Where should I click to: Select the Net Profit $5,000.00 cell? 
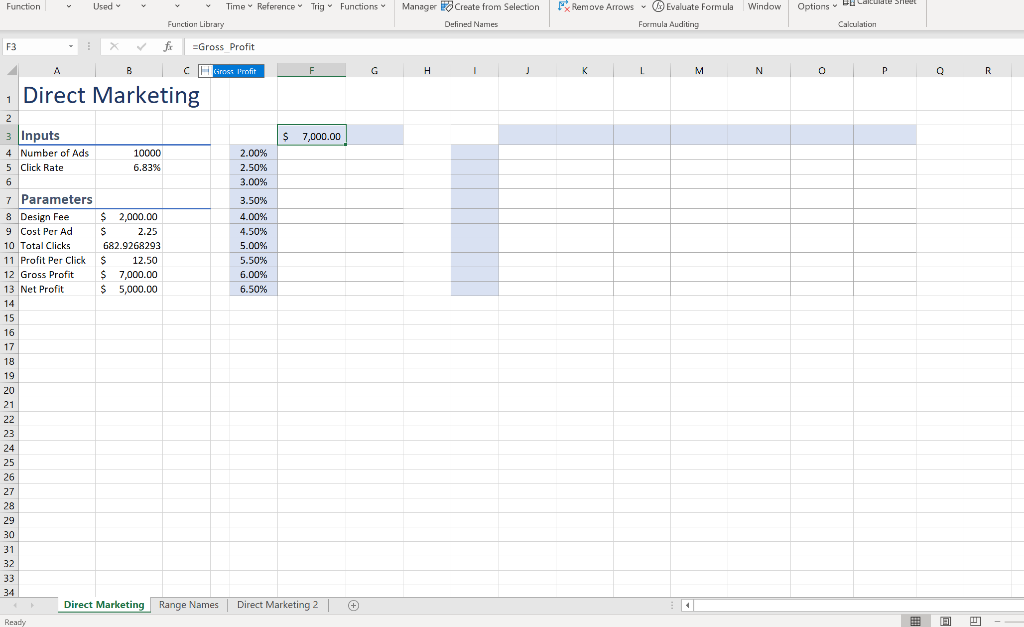pyautogui.click(x=129, y=289)
